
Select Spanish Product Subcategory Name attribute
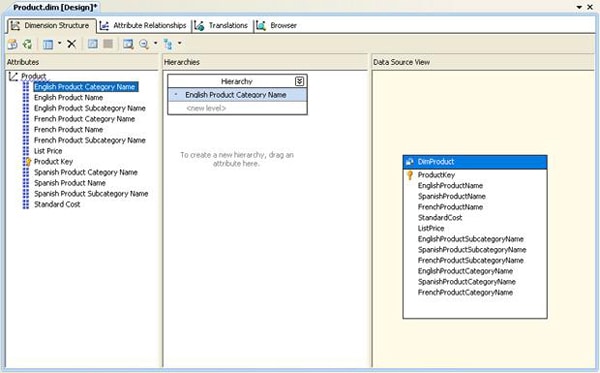click(91, 194)
